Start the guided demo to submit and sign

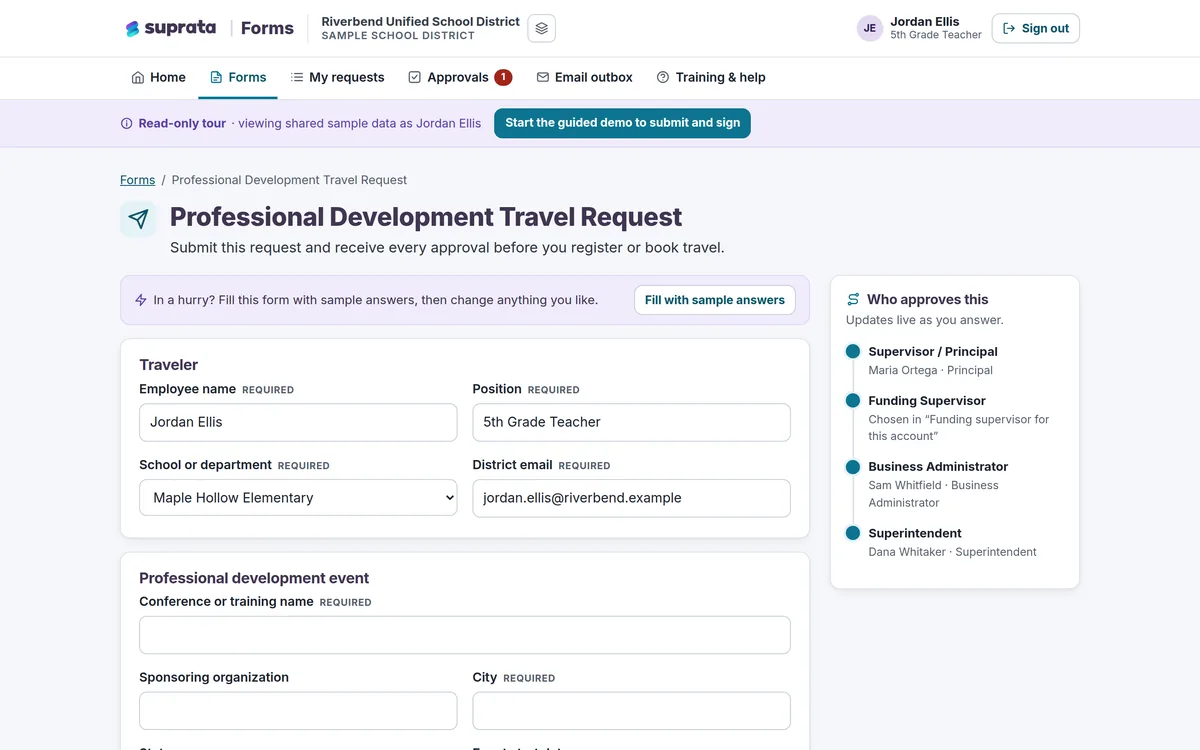622,123
